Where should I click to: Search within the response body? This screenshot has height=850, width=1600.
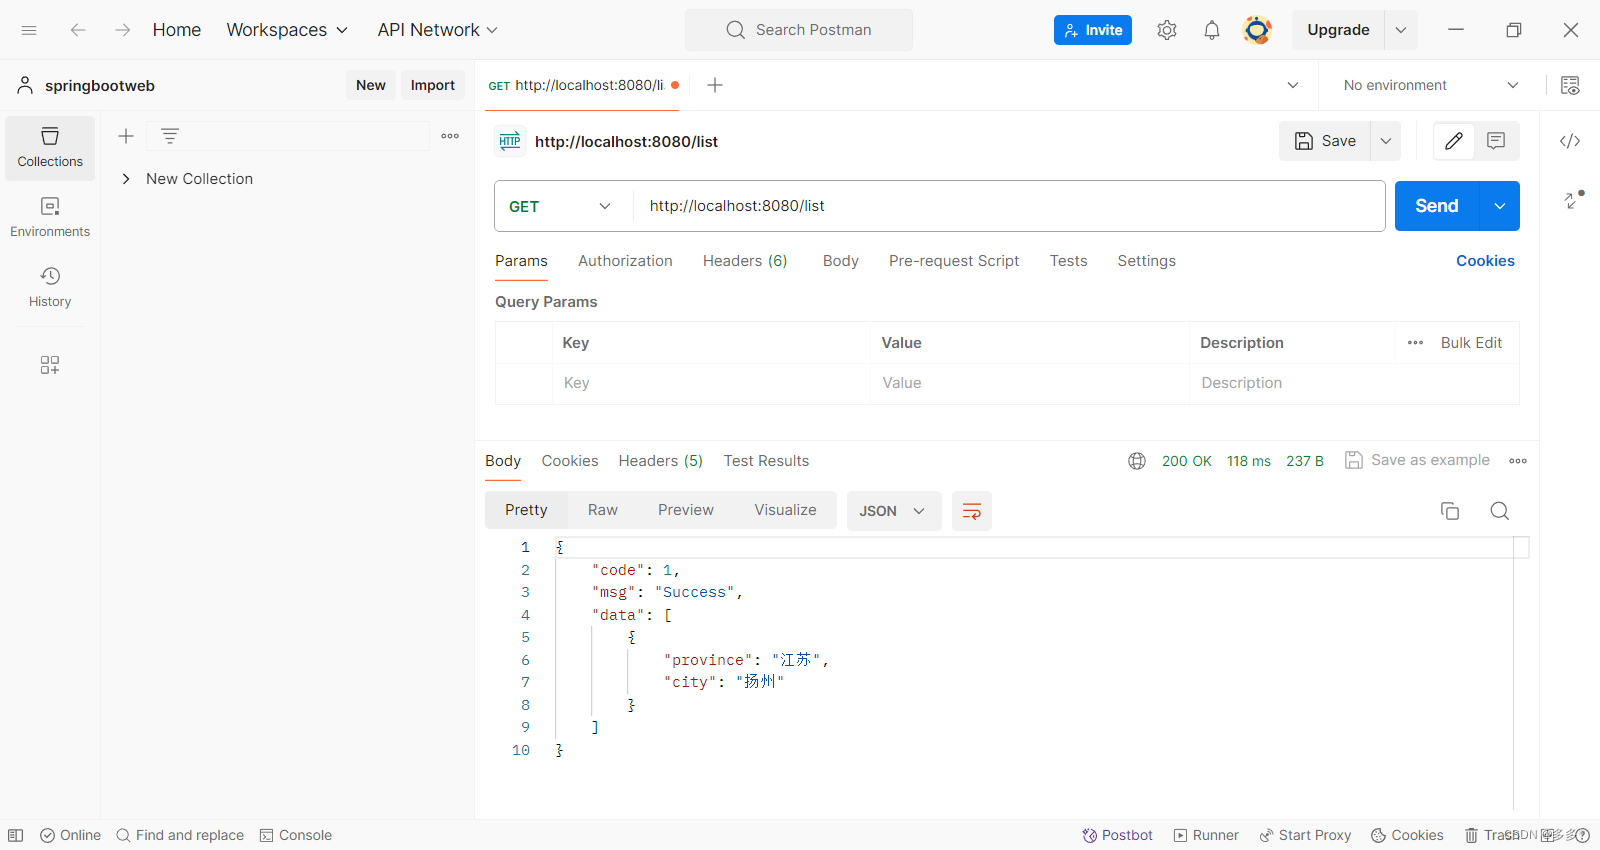(x=1500, y=511)
